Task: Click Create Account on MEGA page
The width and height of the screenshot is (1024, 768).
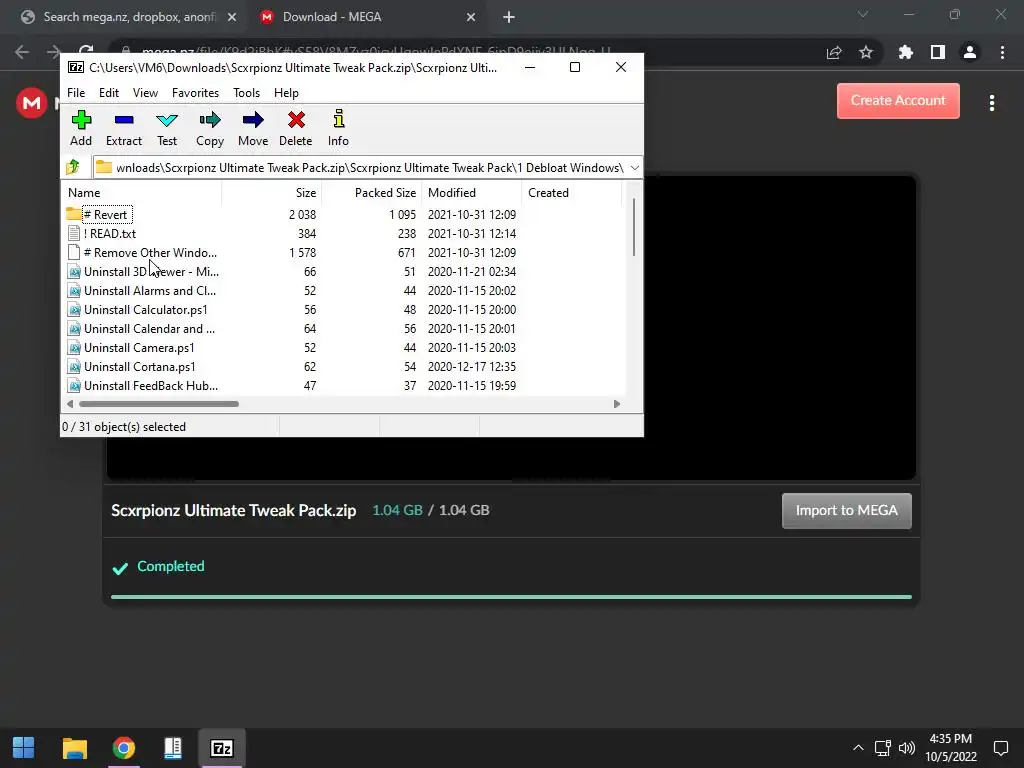Action: [898, 101]
